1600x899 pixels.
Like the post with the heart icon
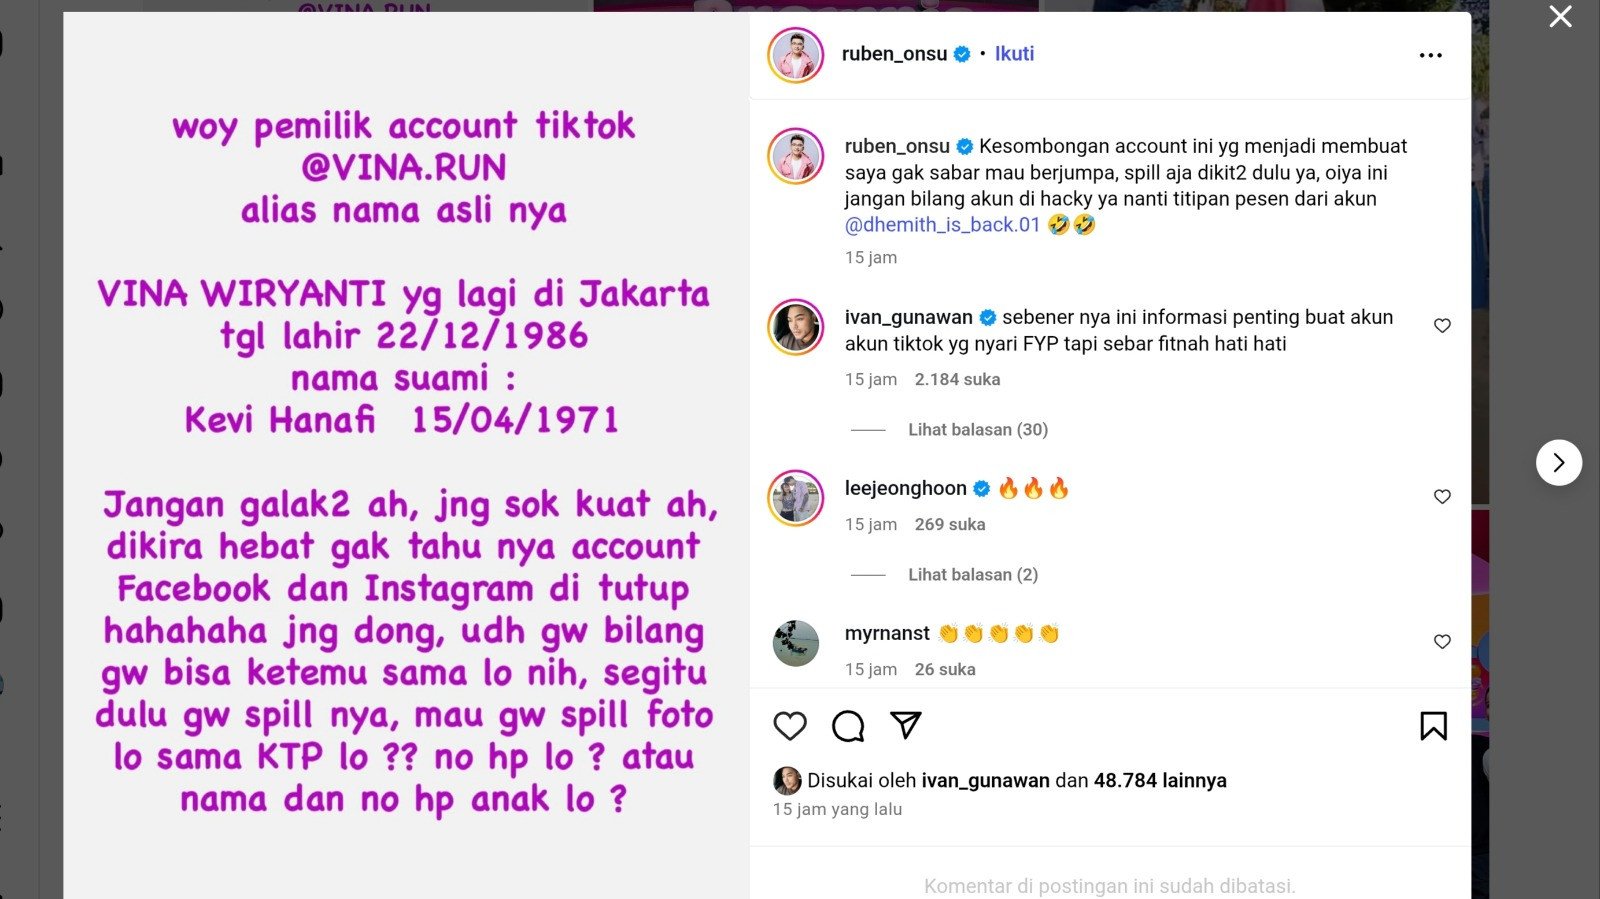(790, 726)
